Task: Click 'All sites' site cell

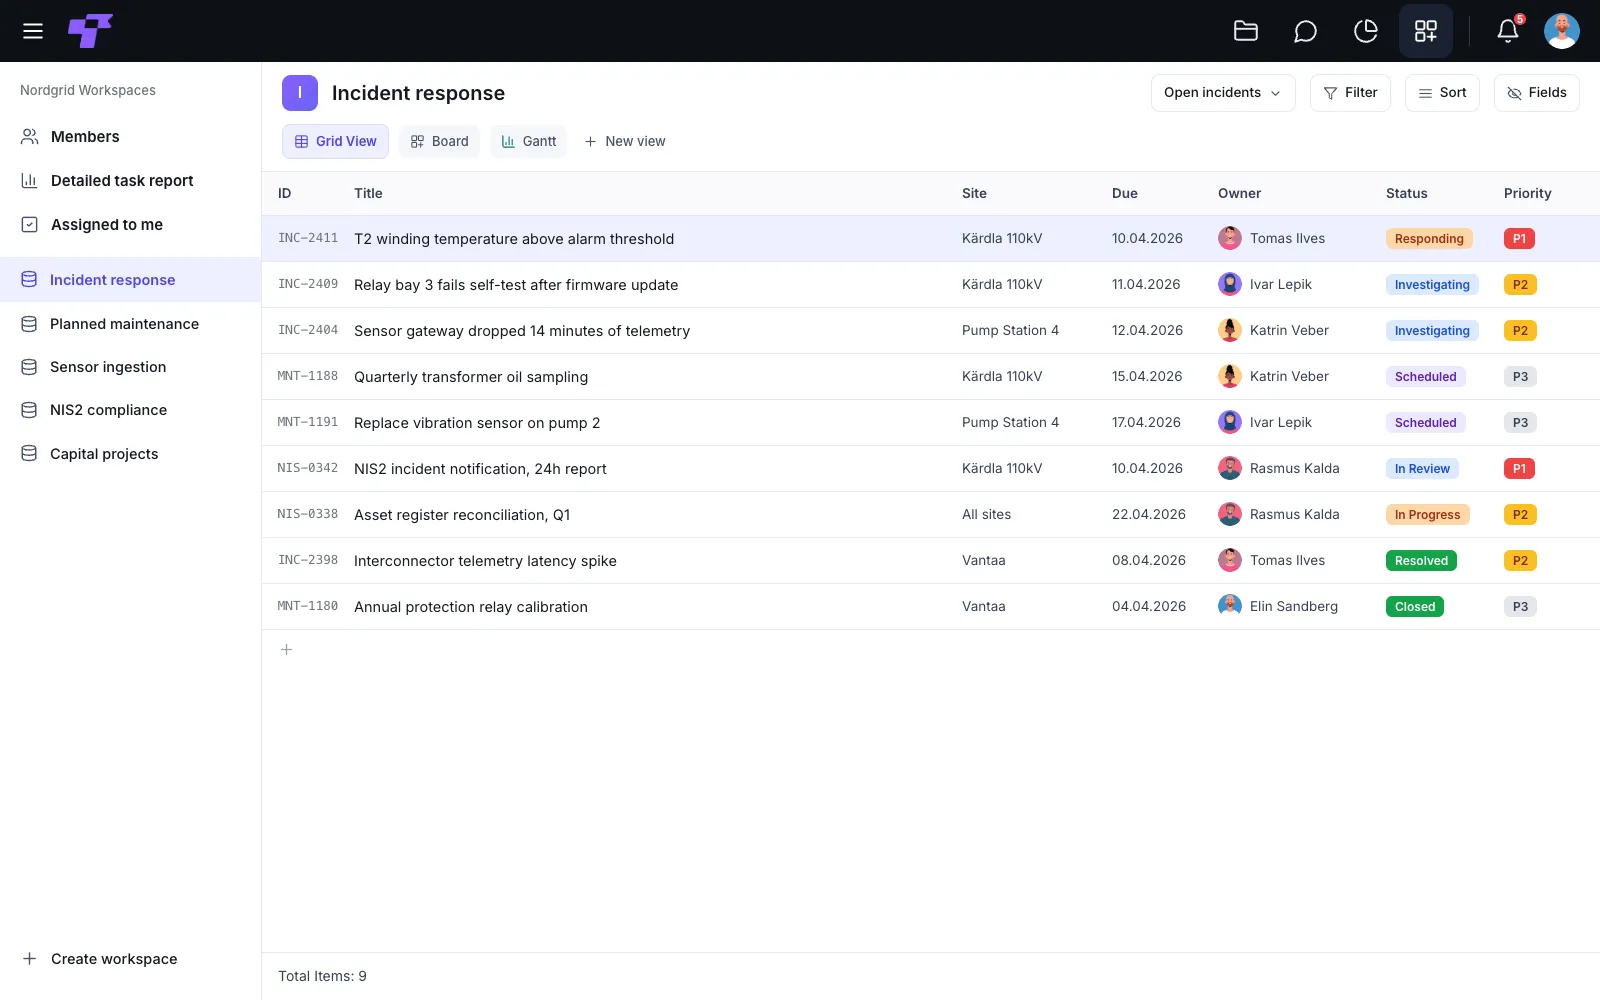Action: point(986,515)
